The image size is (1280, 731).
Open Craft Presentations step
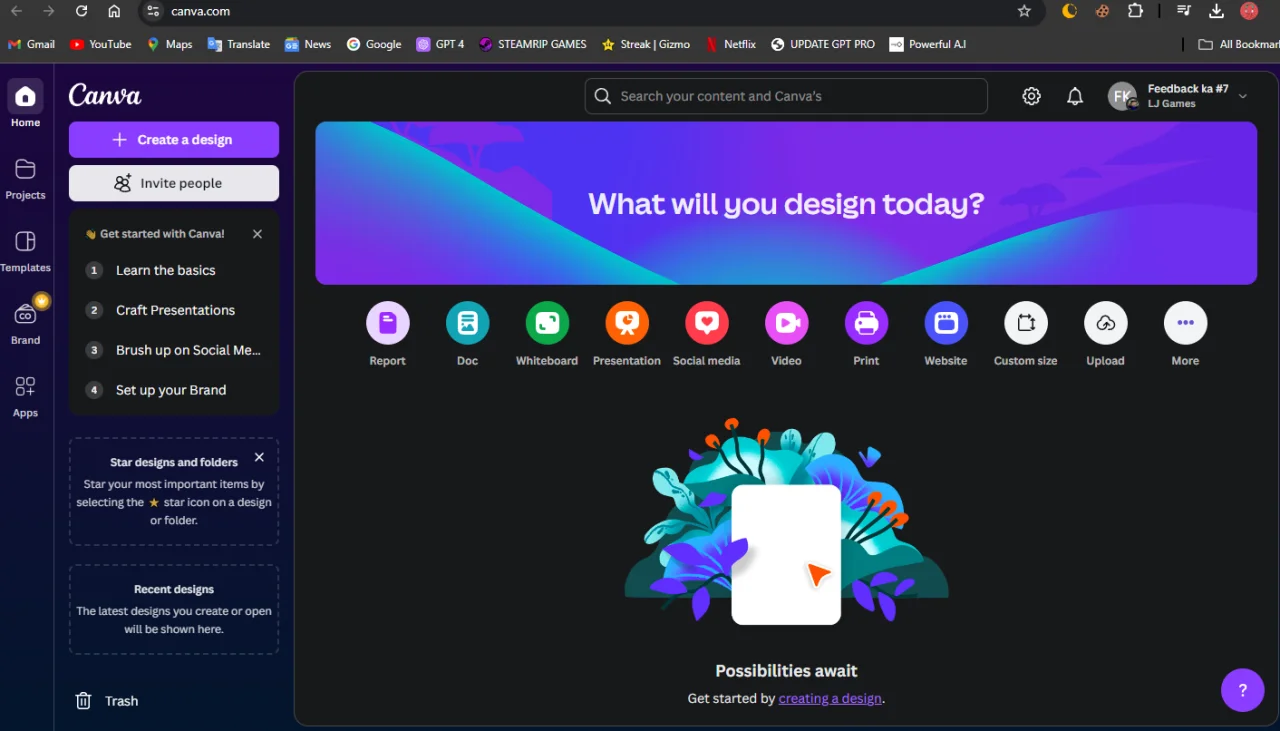coord(174,310)
